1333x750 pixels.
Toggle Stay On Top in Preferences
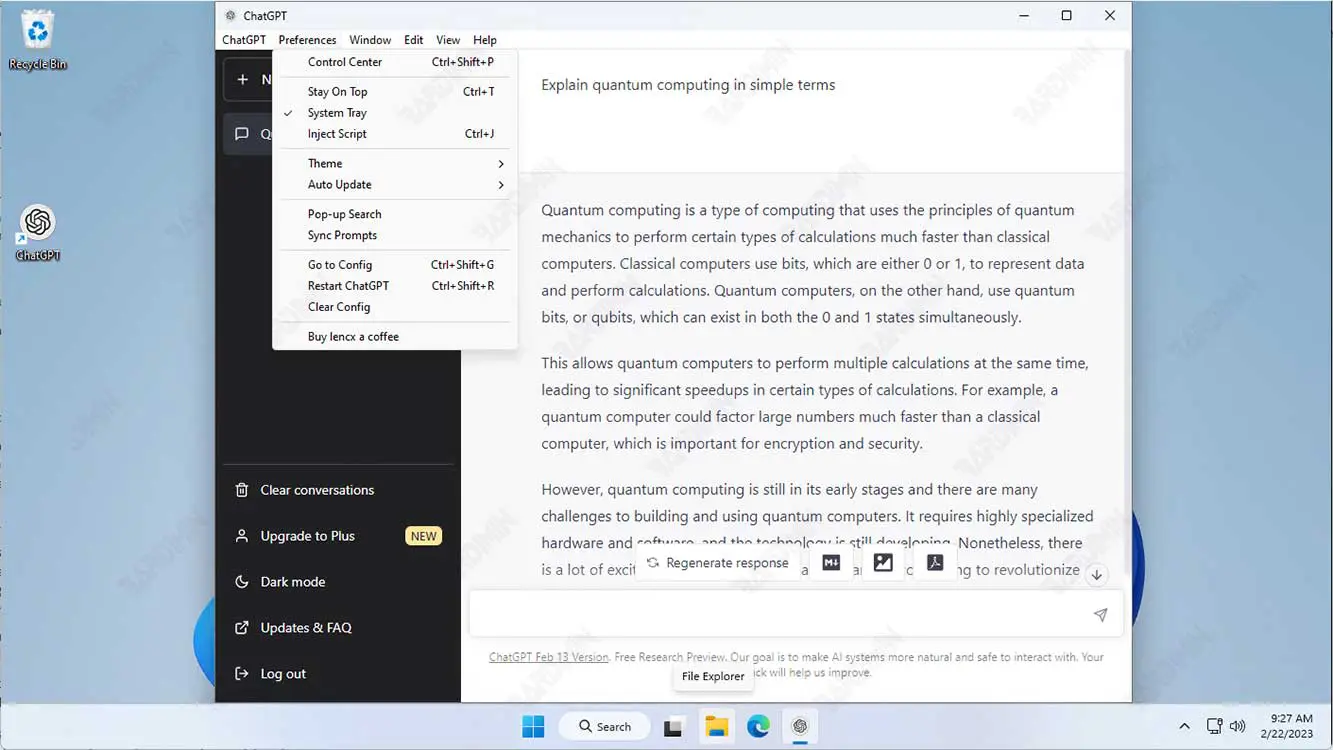(395, 92)
